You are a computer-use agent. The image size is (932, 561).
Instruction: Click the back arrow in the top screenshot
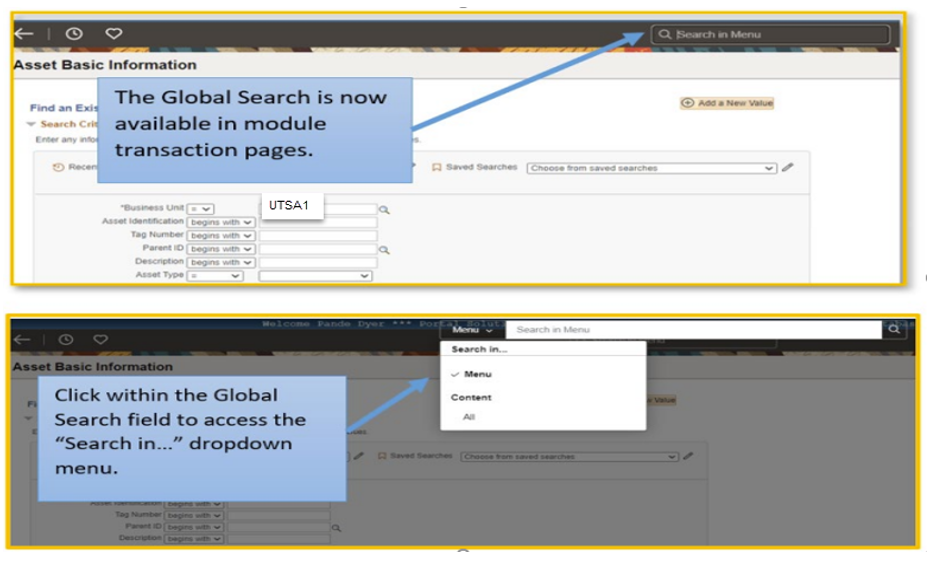coord(24,34)
